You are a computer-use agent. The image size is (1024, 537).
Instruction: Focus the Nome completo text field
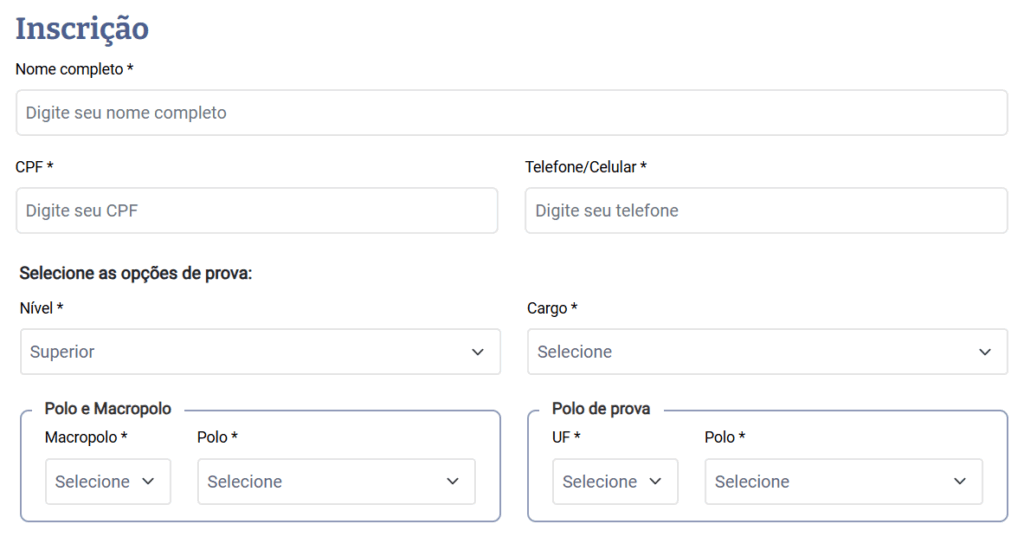(x=511, y=113)
